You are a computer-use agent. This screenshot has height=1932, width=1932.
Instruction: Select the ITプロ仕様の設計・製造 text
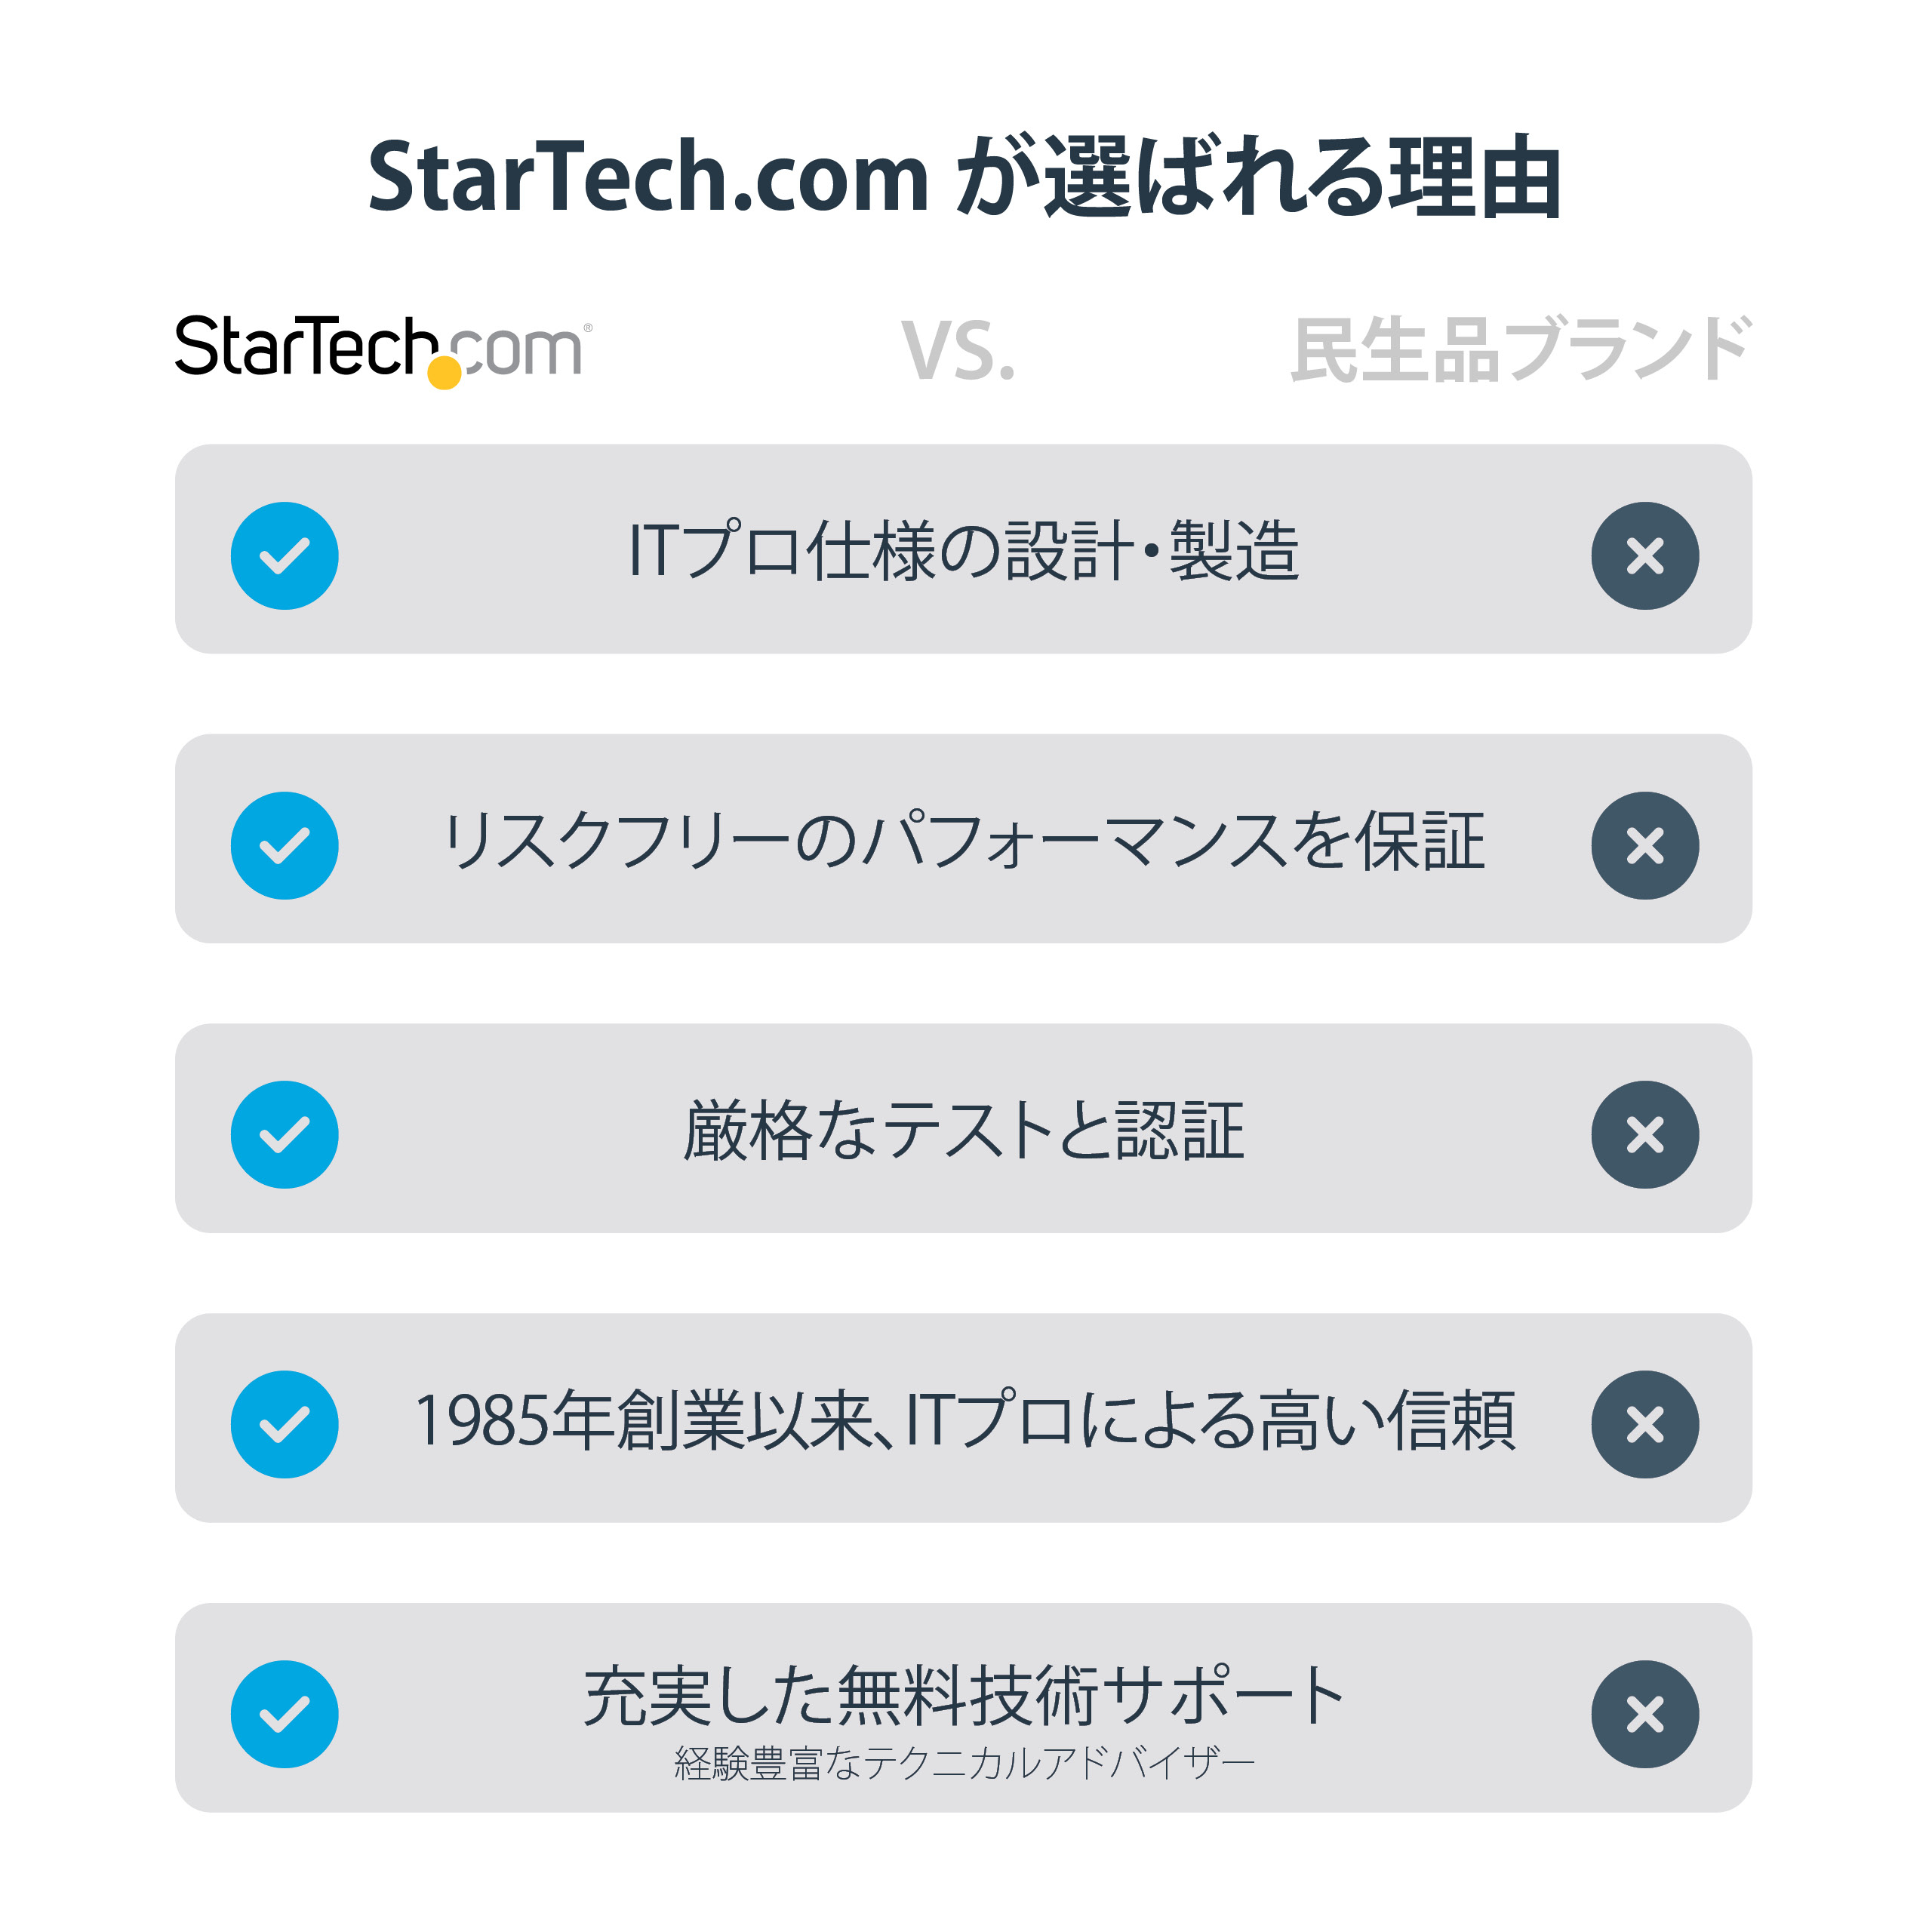(x=964, y=551)
